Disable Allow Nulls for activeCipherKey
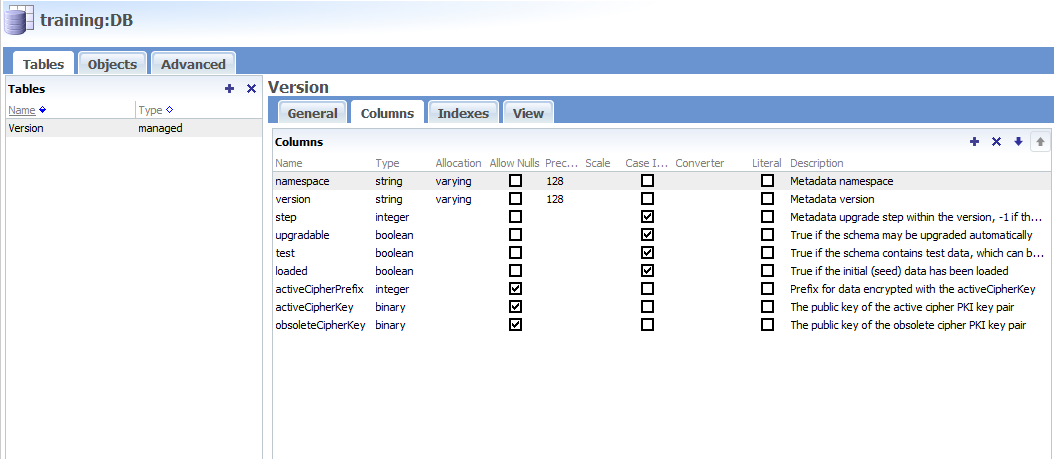The height and width of the screenshot is (459, 1054). (x=516, y=307)
